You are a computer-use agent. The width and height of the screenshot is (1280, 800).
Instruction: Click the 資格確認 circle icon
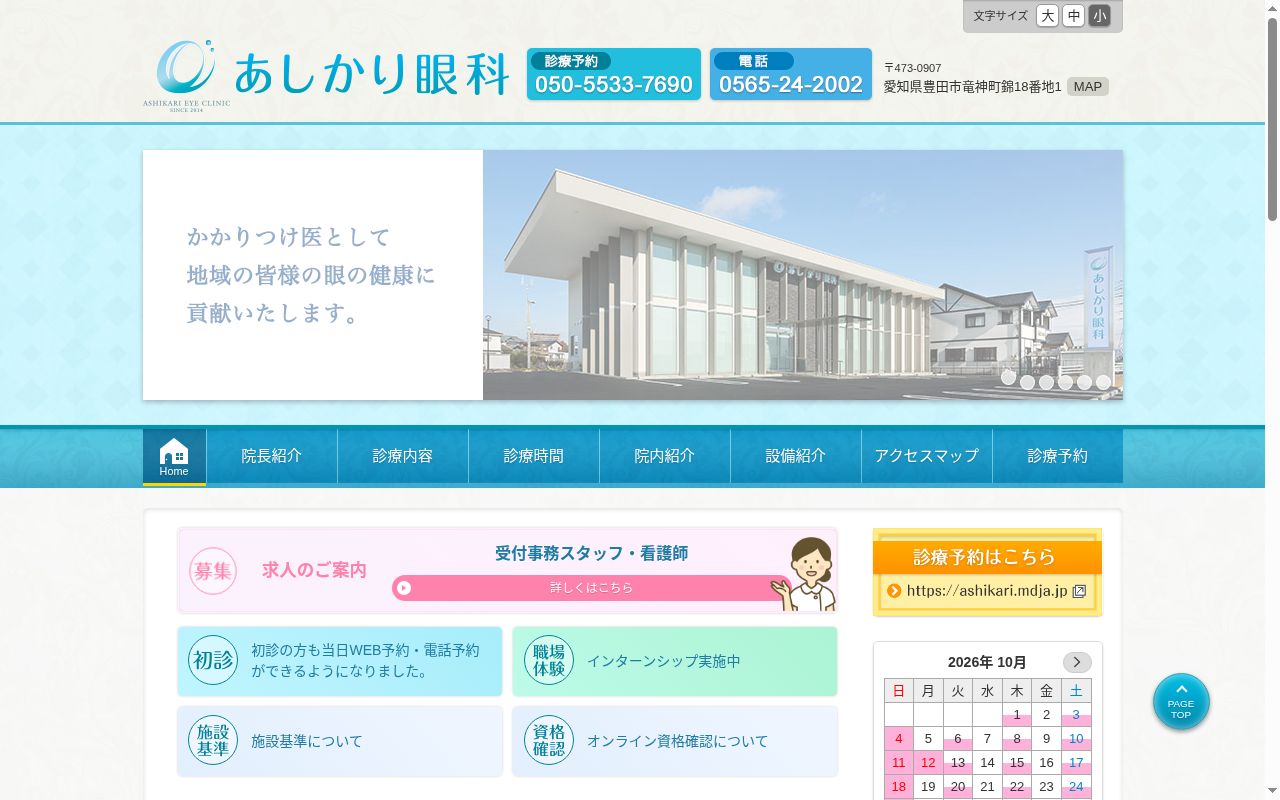[x=549, y=741]
